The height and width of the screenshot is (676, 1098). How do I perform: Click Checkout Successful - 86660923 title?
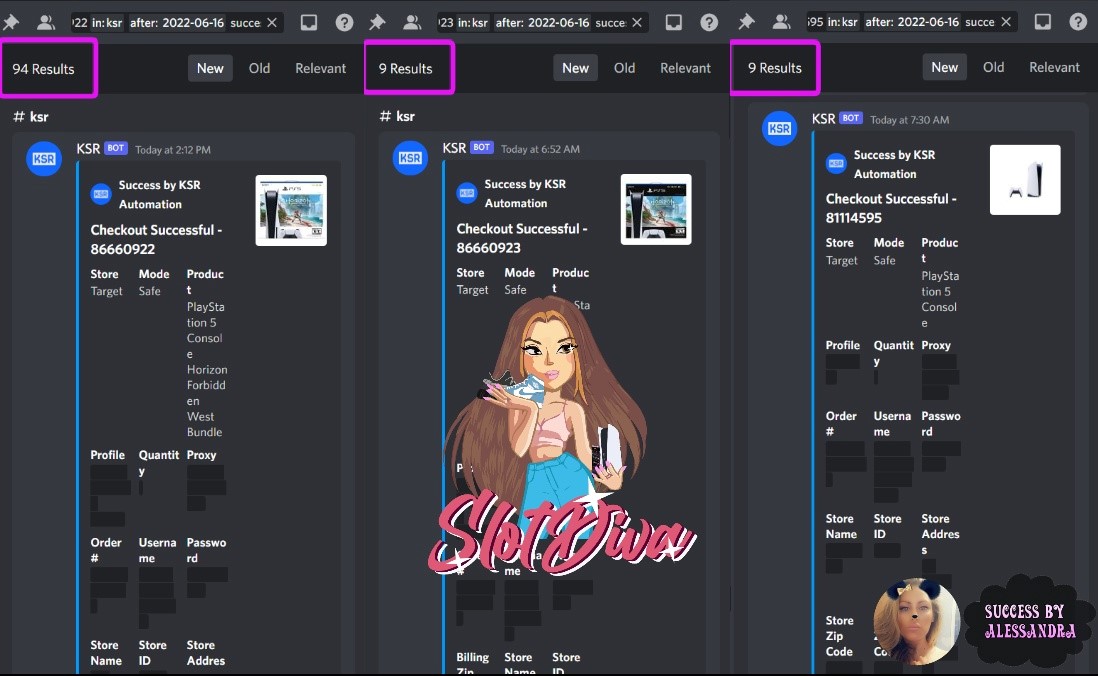[522, 238]
